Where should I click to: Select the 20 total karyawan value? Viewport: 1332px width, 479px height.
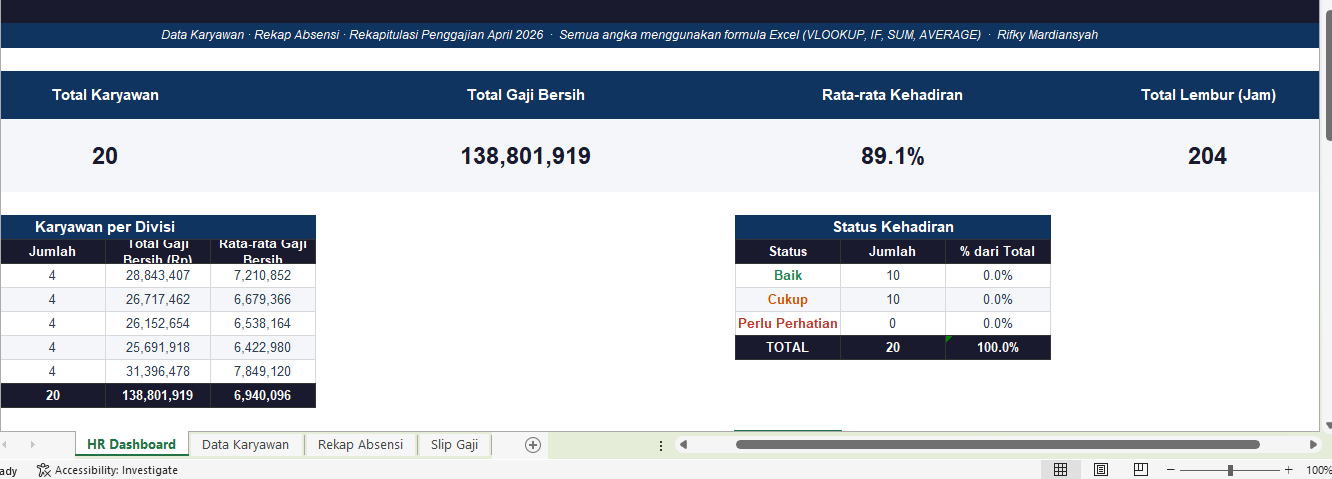105,156
